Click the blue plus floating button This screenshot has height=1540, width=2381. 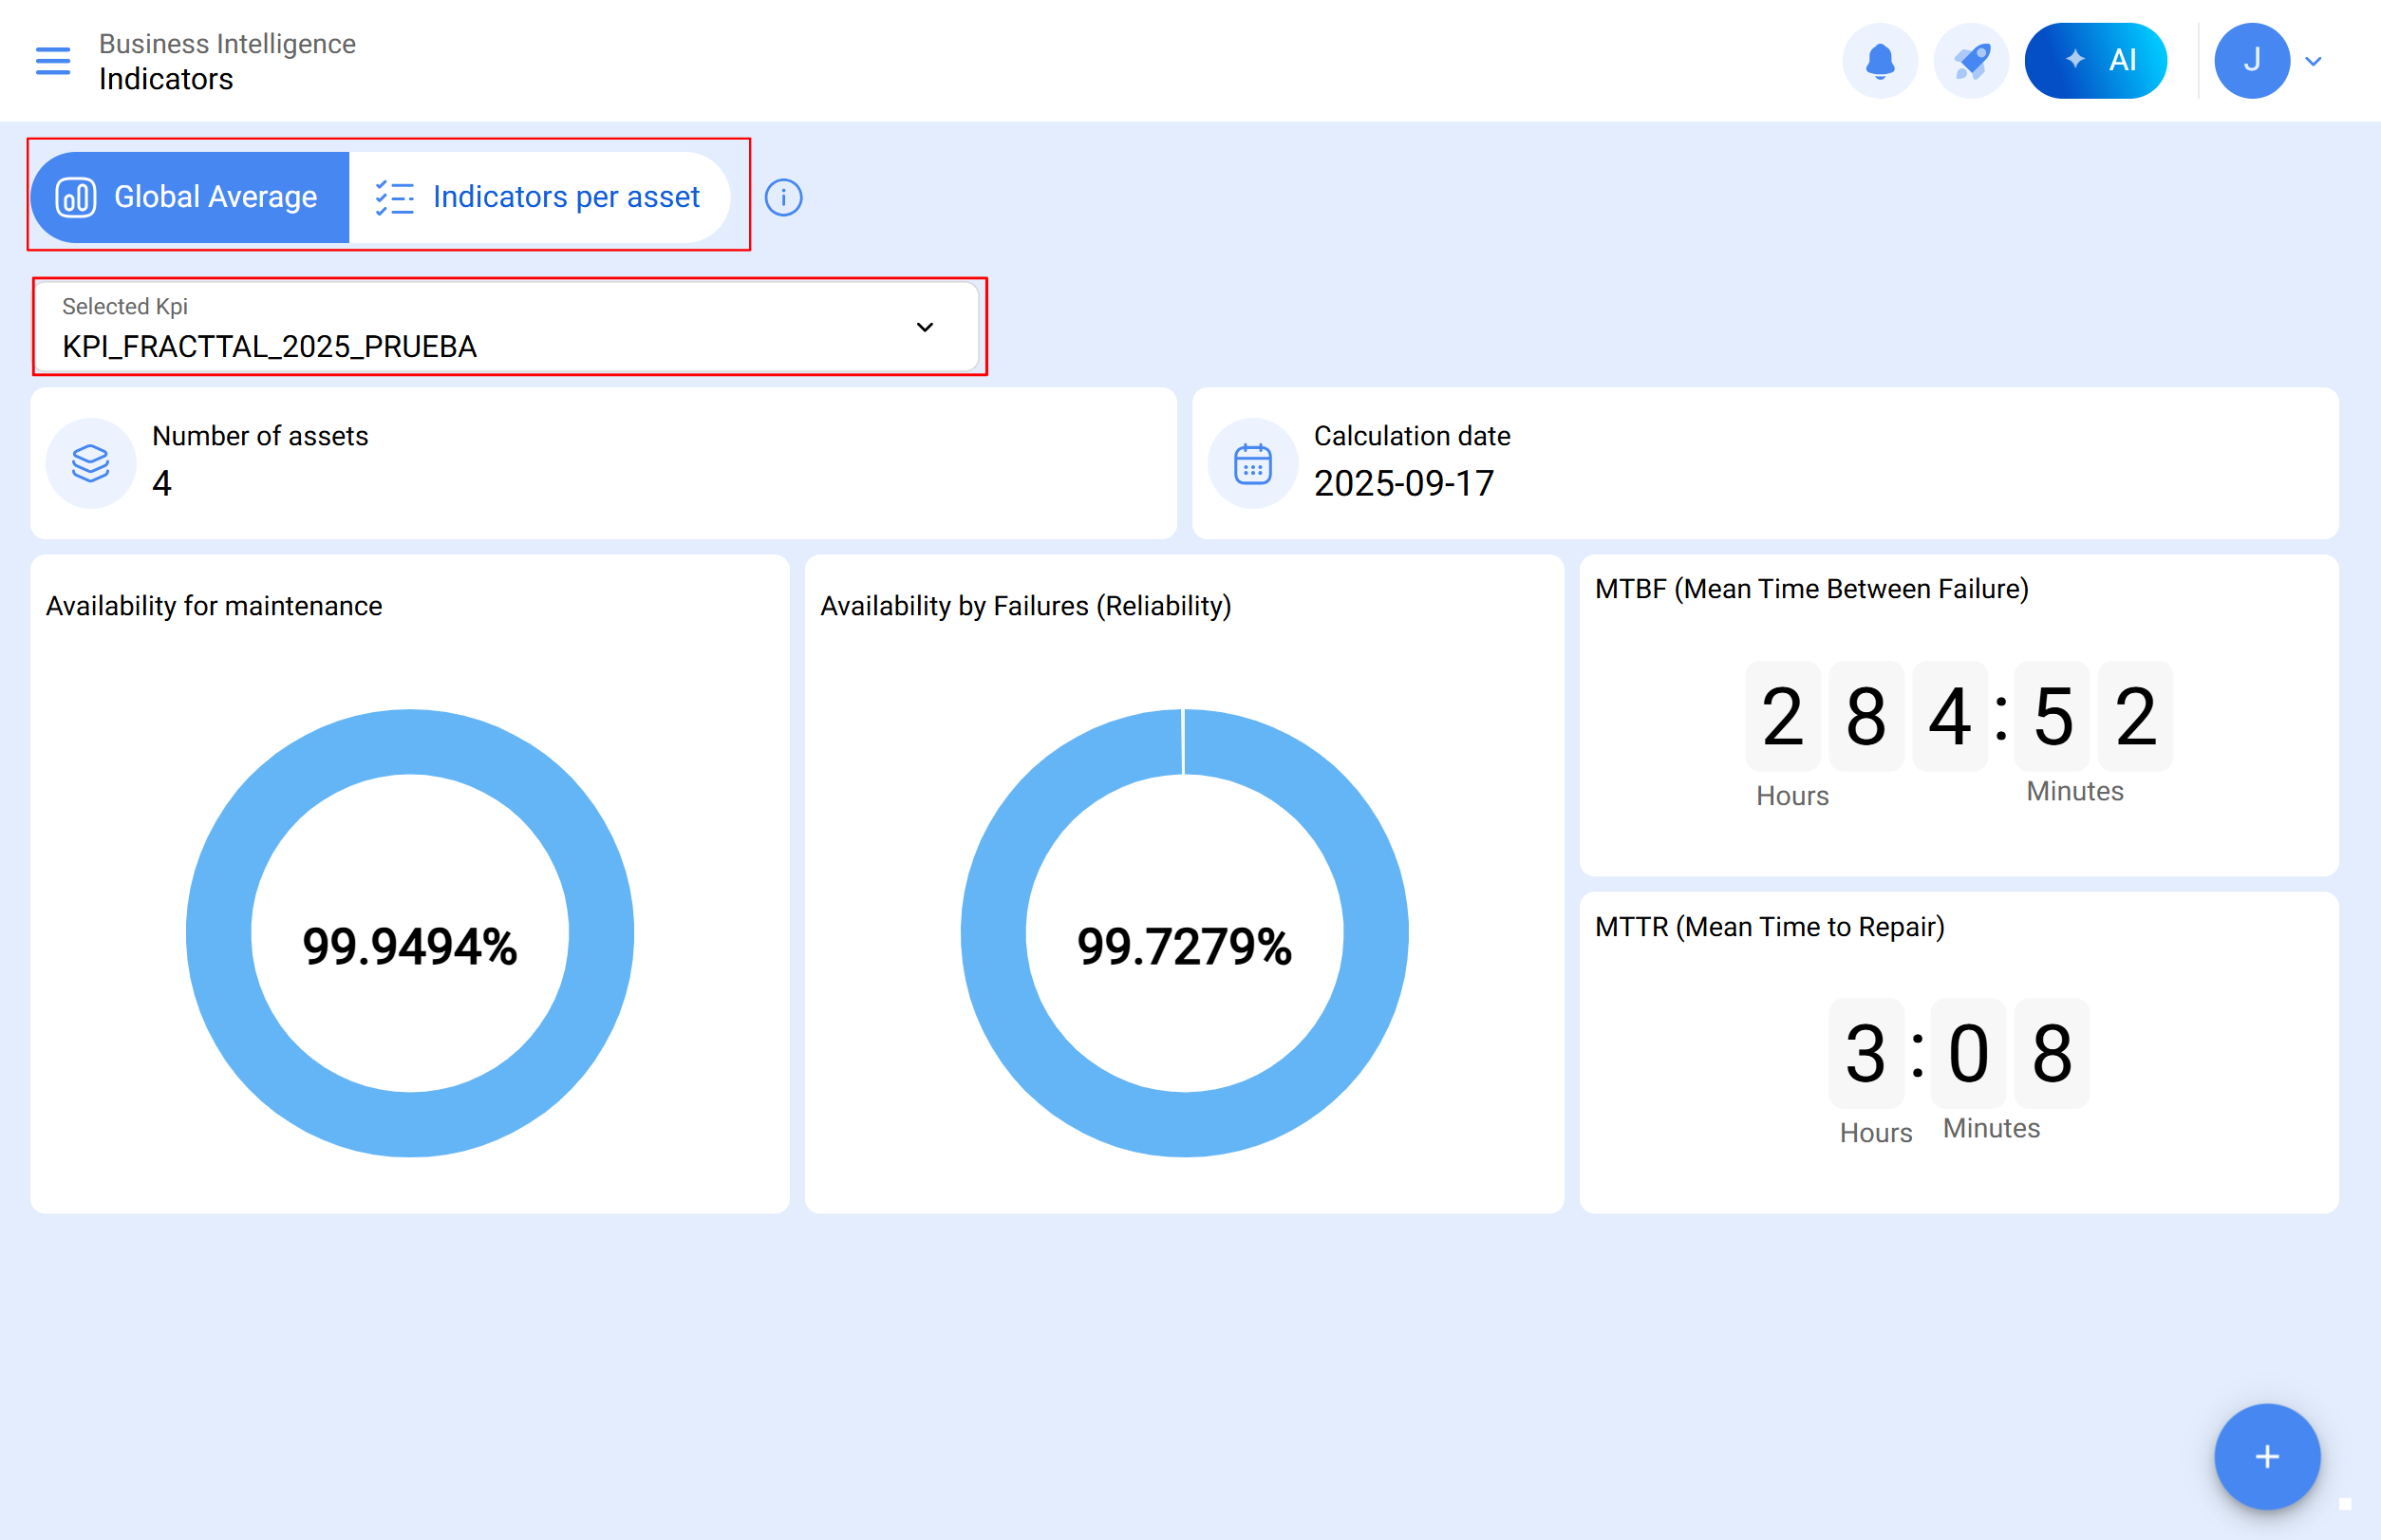2266,1456
